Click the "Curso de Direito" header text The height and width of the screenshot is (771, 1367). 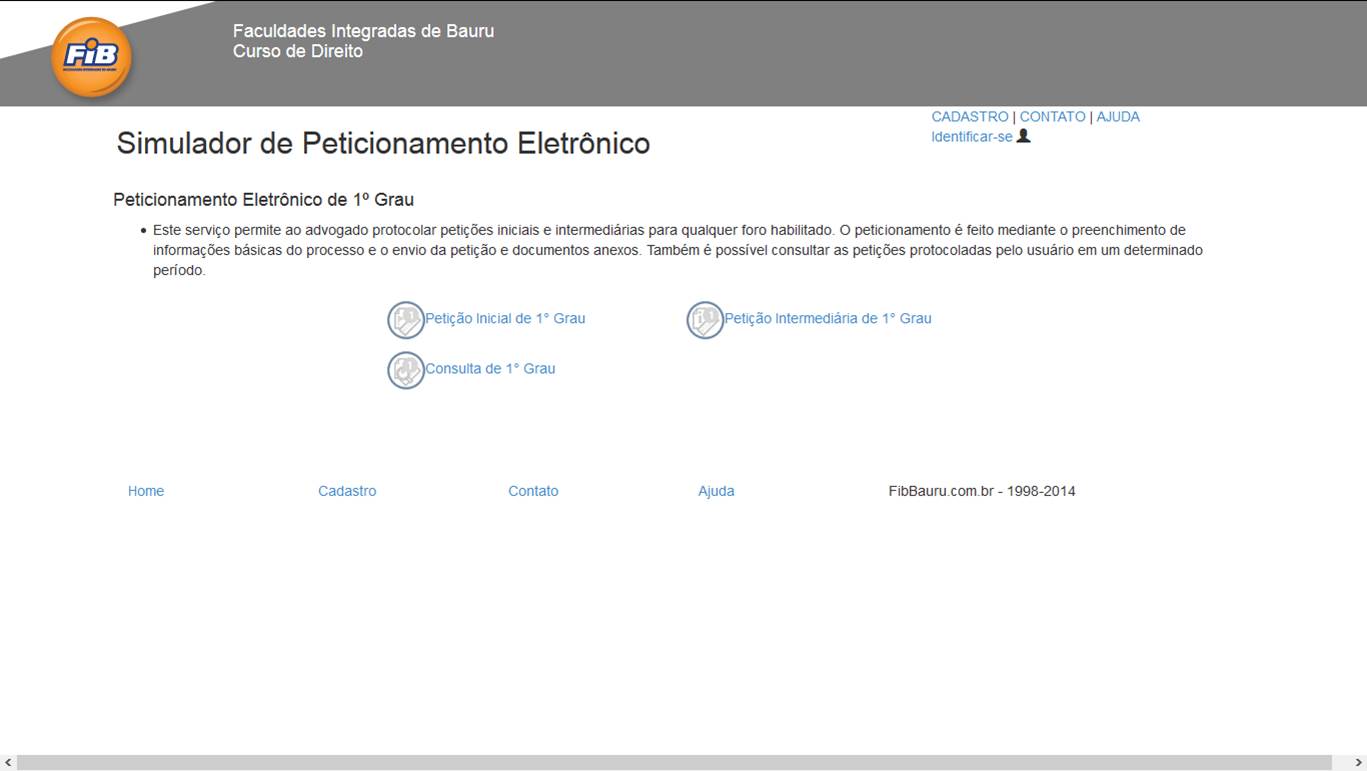[x=298, y=51]
